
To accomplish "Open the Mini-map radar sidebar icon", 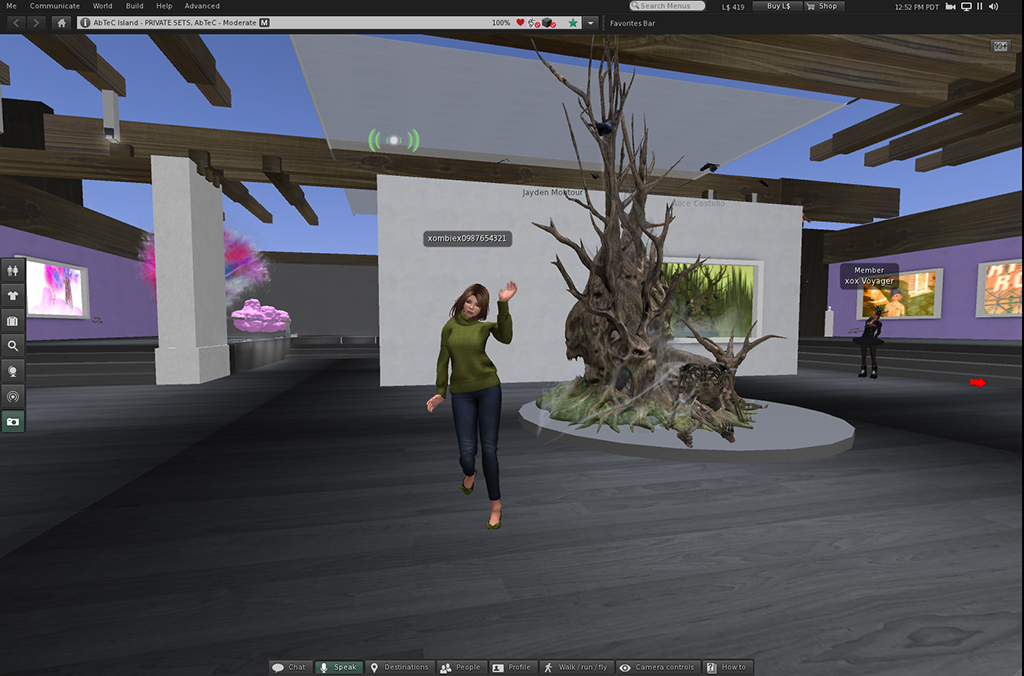I will point(13,396).
